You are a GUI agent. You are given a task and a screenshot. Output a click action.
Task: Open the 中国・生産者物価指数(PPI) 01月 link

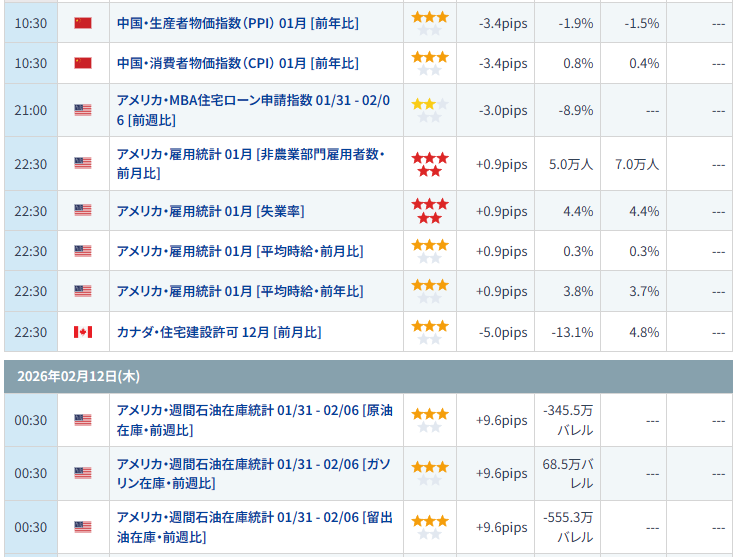(x=237, y=22)
